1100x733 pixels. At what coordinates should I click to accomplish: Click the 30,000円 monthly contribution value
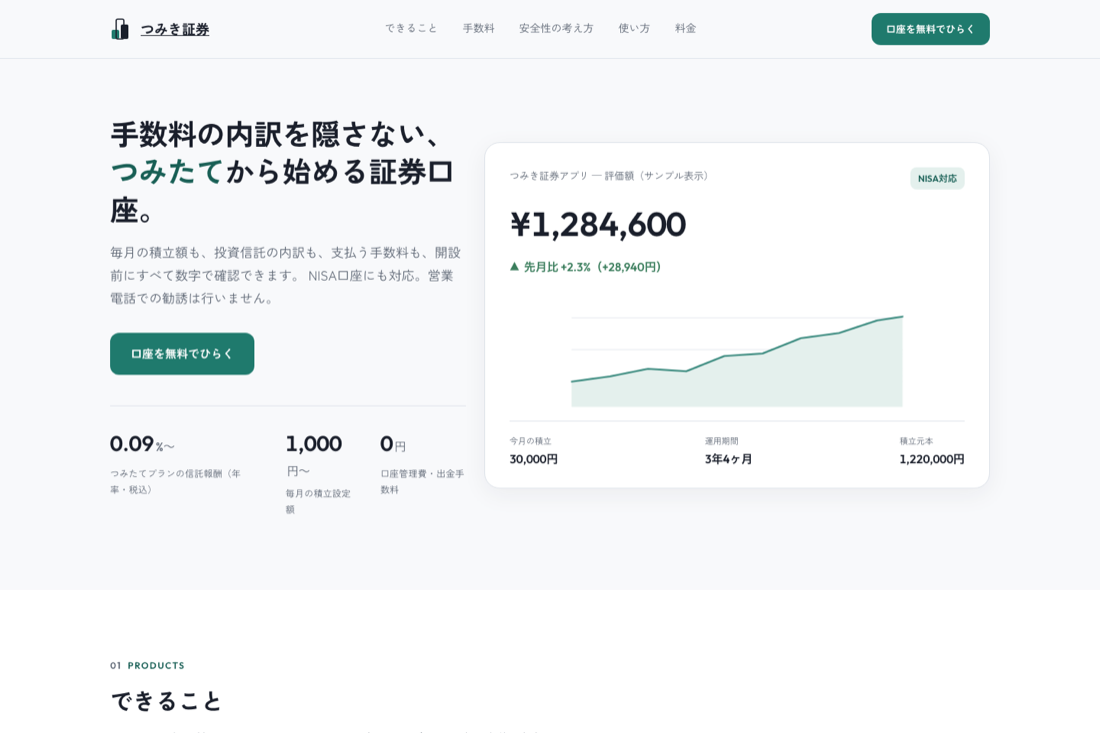coord(534,459)
